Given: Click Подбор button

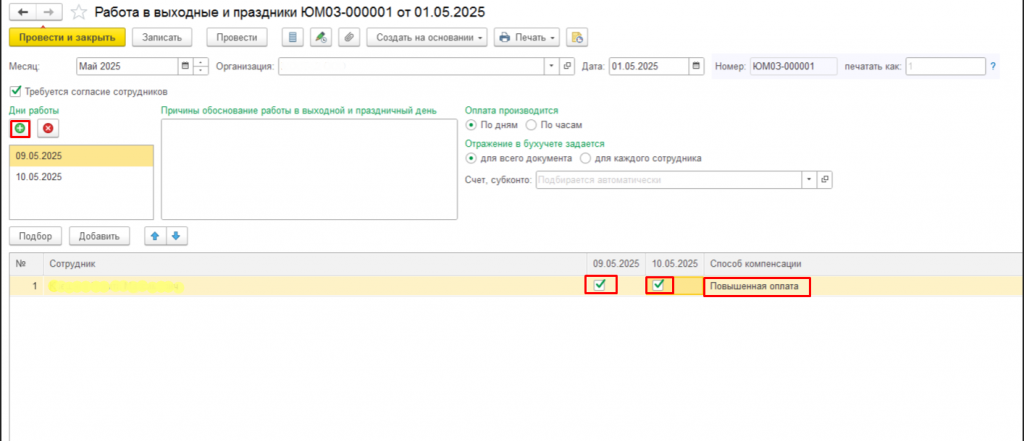Looking at the screenshot, I should [36, 237].
